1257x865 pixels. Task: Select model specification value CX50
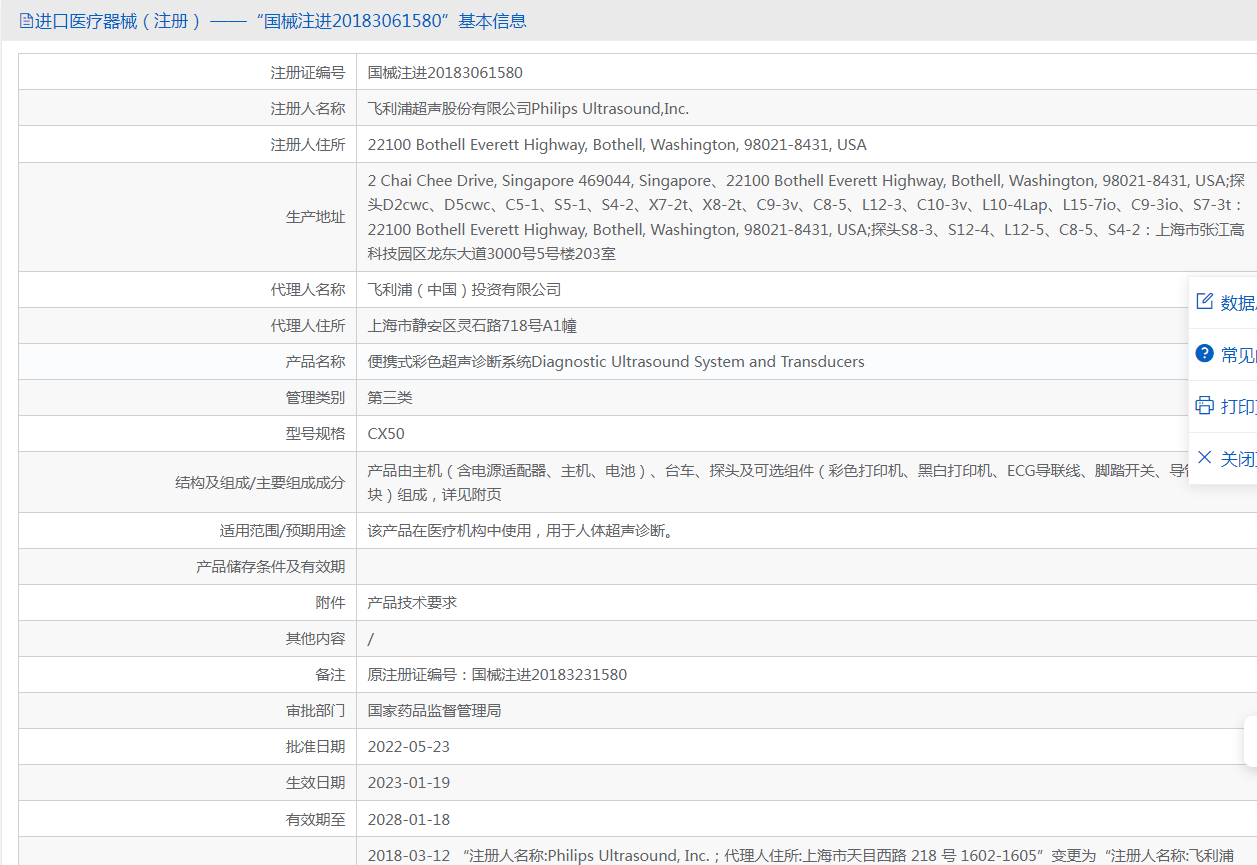(386, 434)
